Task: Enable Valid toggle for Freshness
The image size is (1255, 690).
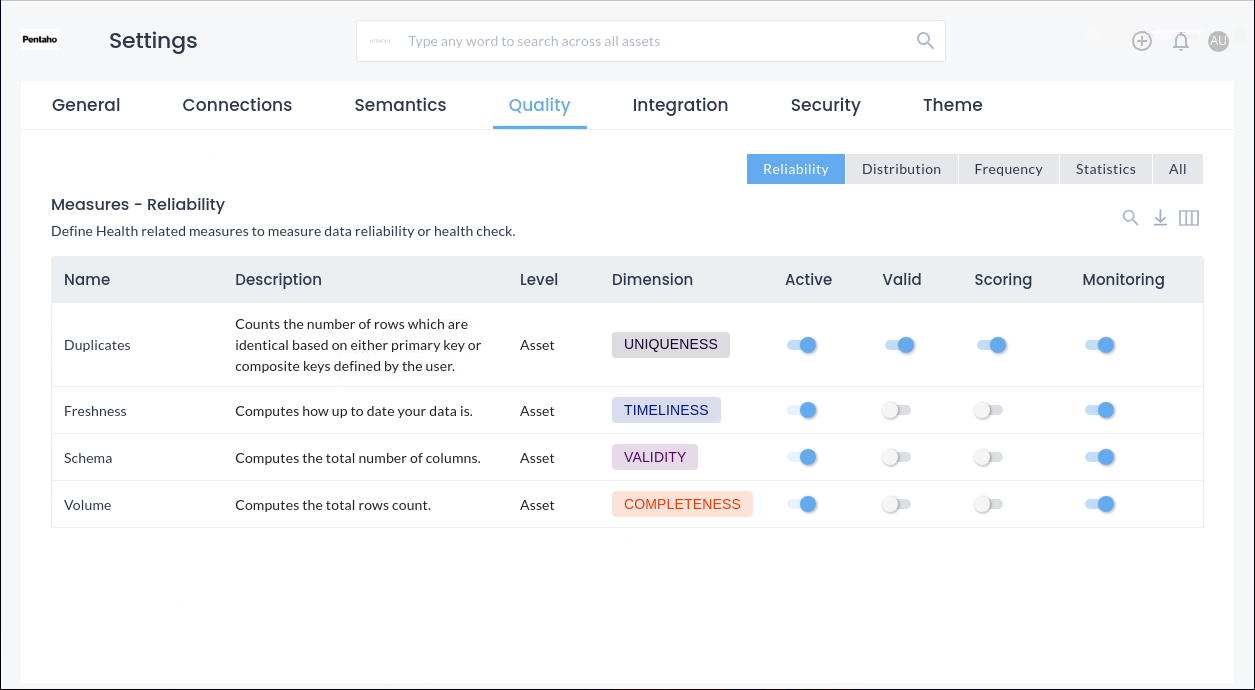Action: (x=896, y=411)
